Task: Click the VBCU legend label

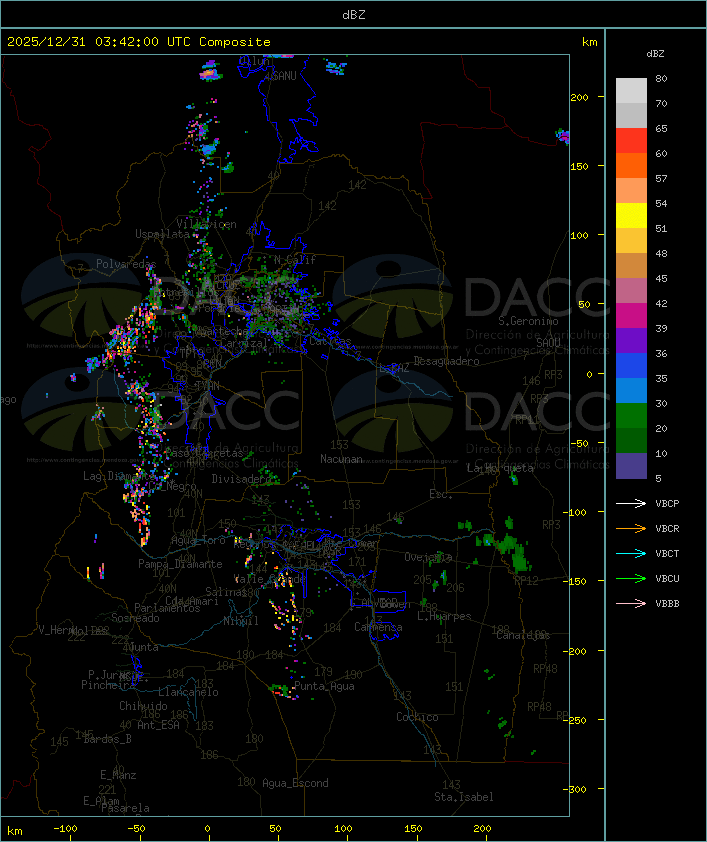Action: pos(667,578)
